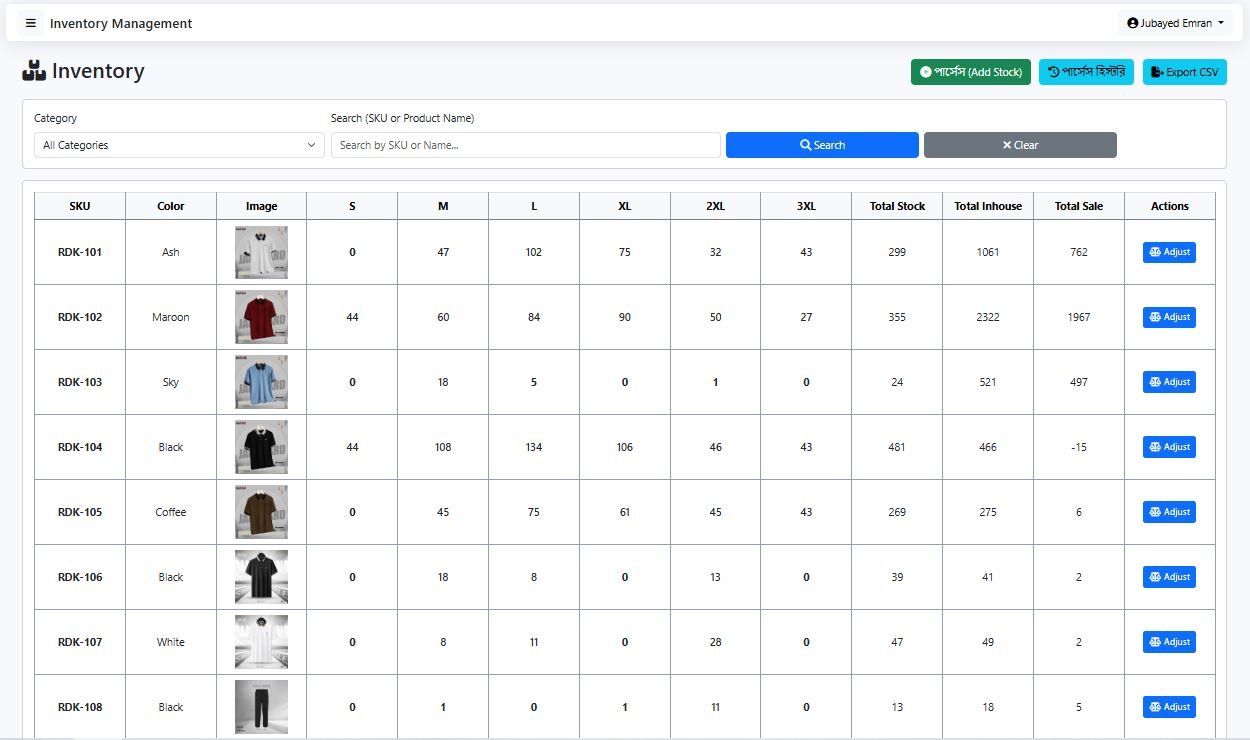Adjust stock for RDK-104
The image size is (1250, 740).
pyautogui.click(x=1169, y=447)
